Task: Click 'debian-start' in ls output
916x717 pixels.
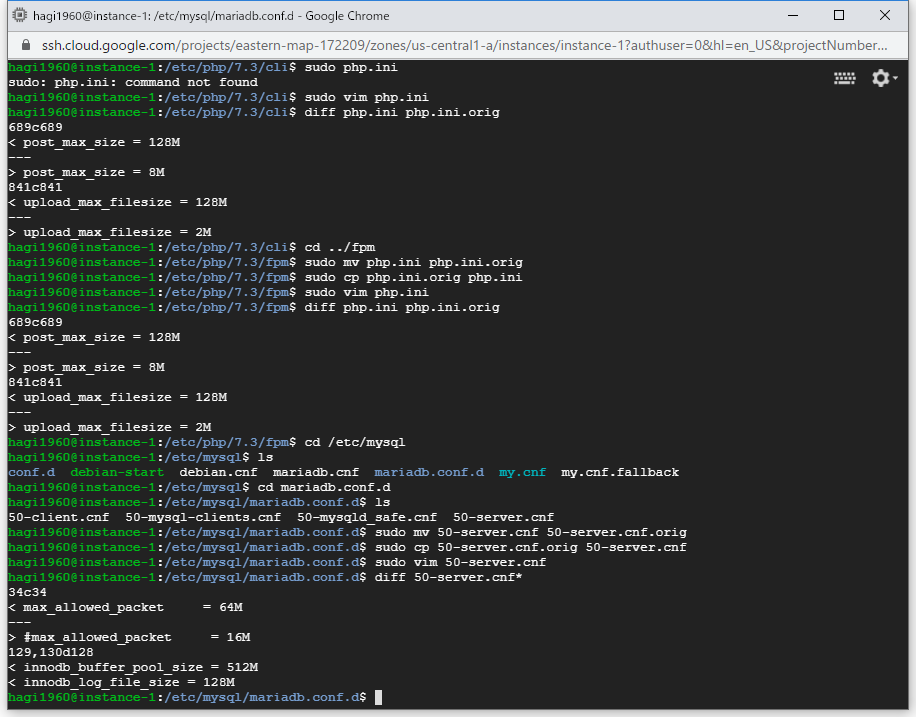Action: [117, 472]
